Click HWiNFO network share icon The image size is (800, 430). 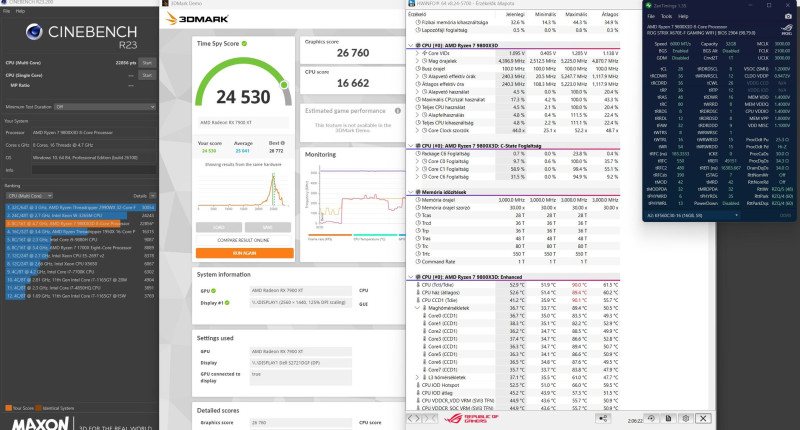(603, 418)
